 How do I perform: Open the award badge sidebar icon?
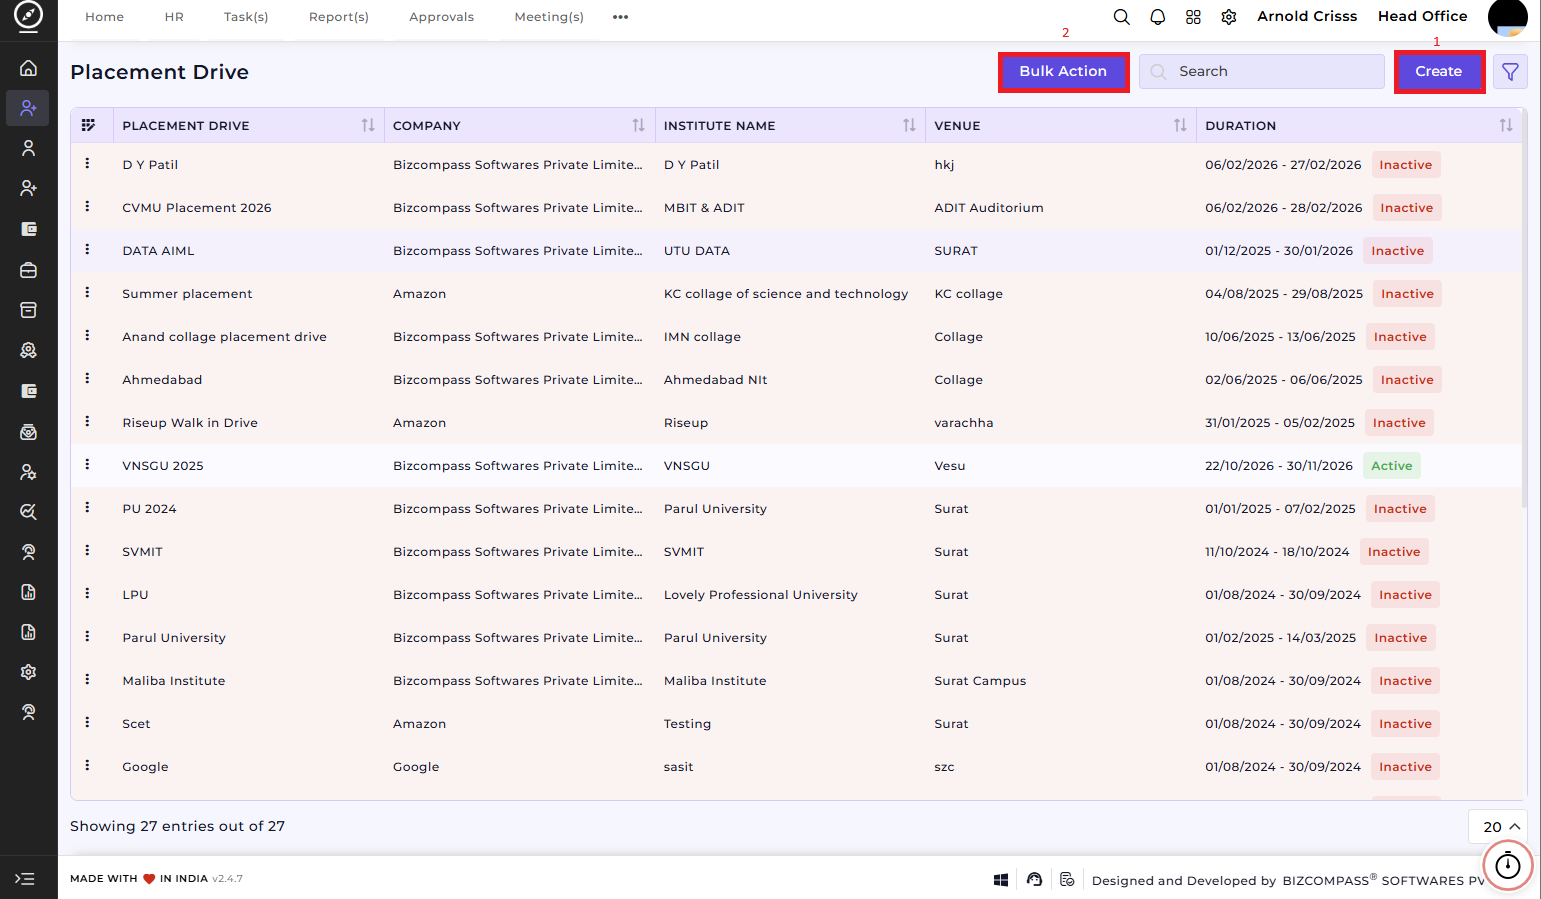click(x=28, y=350)
